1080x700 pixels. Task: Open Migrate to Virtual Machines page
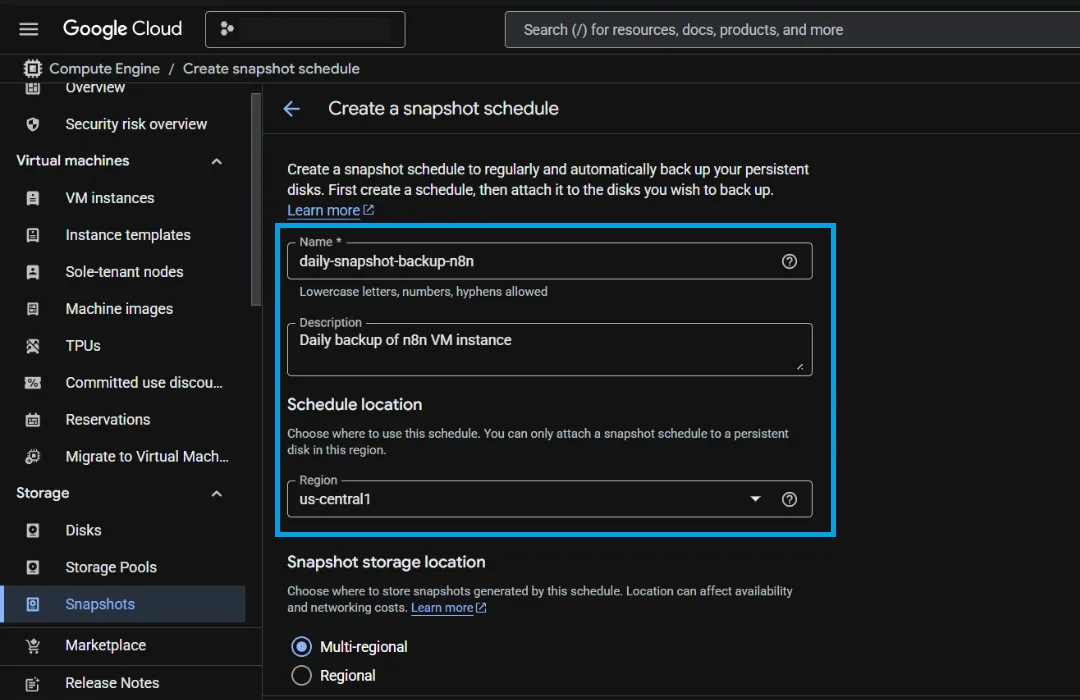pyautogui.click(x=147, y=457)
